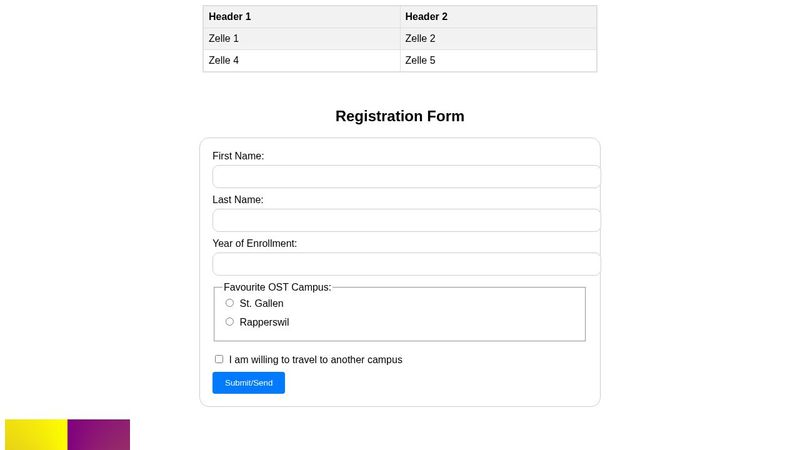Click the yellow color block
The height and width of the screenshot is (450, 800).
click(x=36, y=435)
